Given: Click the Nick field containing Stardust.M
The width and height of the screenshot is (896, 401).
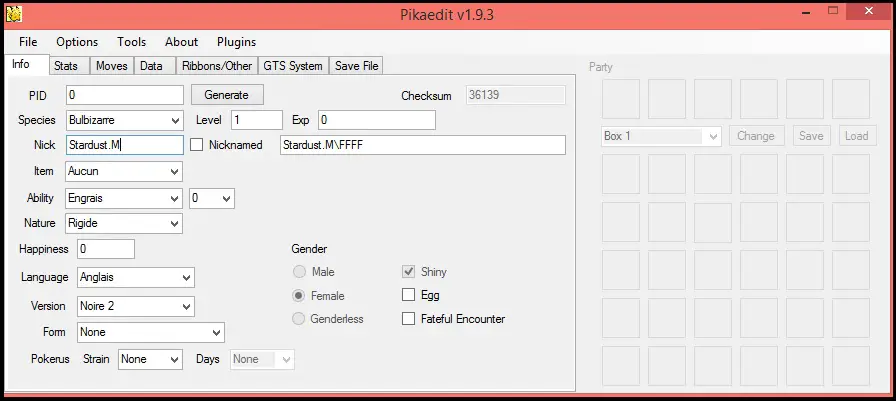Looking at the screenshot, I should click(x=125, y=145).
